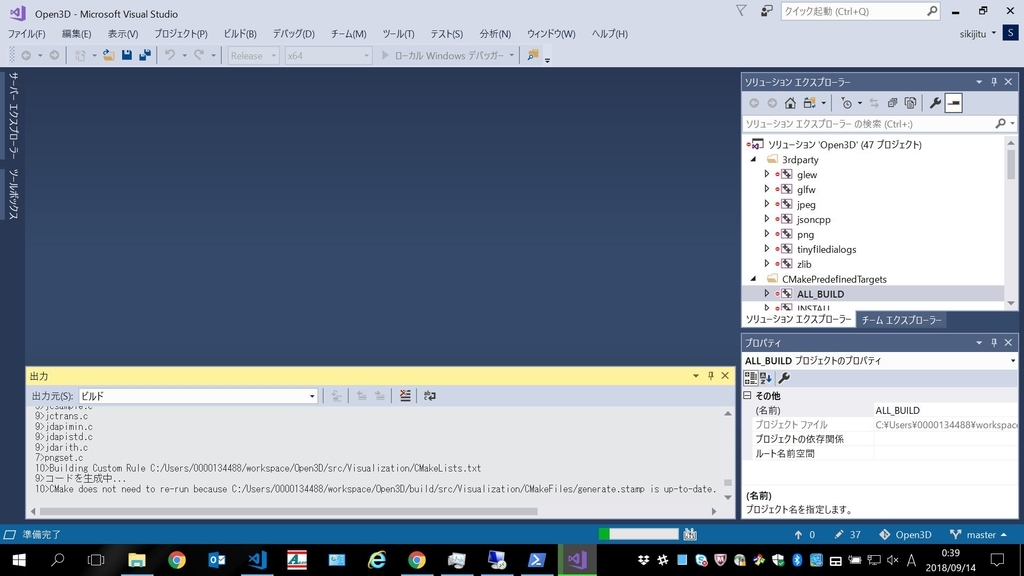Click the build progress bar
The height and width of the screenshot is (576, 1024).
tap(639, 534)
